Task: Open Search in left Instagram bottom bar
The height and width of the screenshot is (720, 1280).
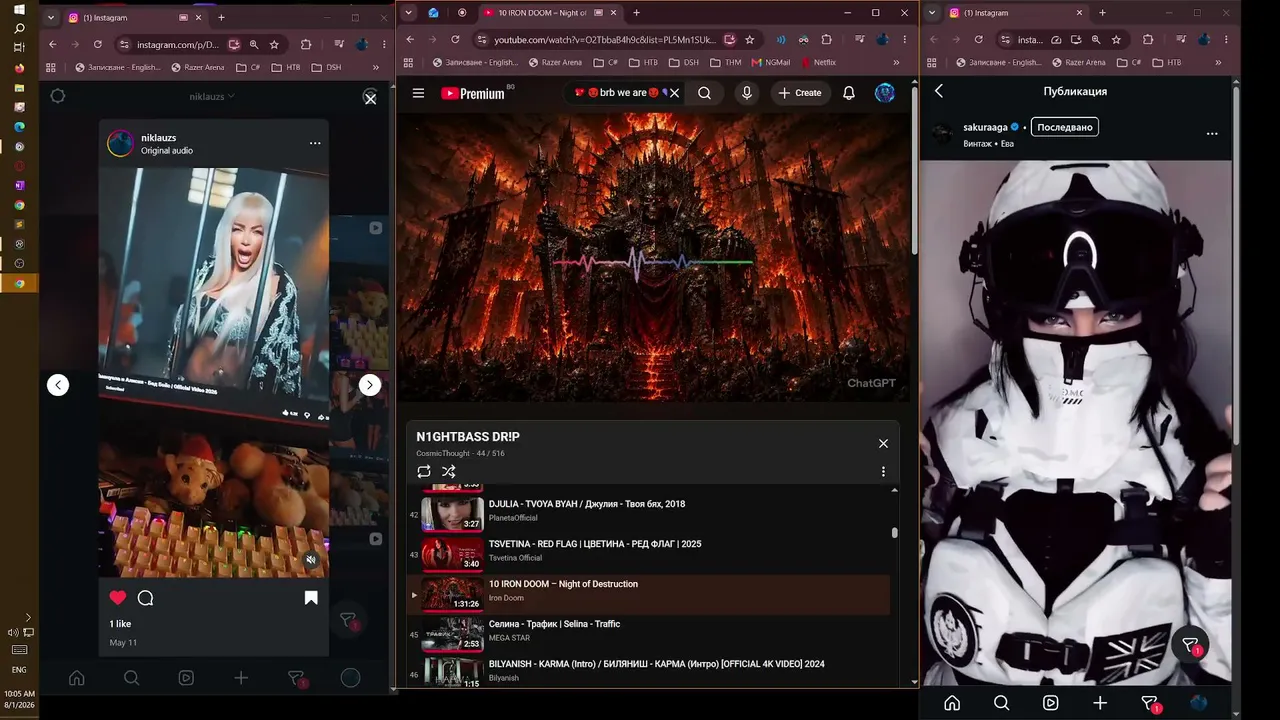Action: click(x=131, y=678)
